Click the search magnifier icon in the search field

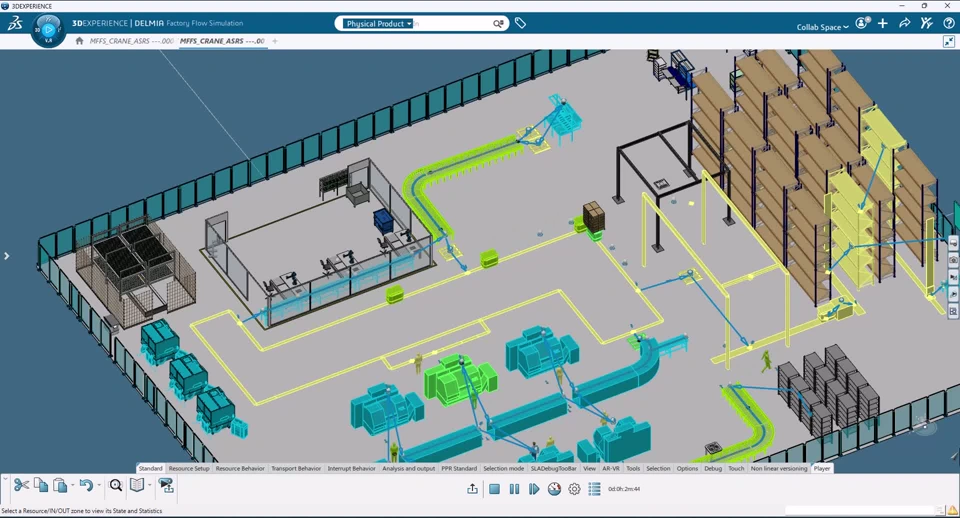[x=498, y=24]
